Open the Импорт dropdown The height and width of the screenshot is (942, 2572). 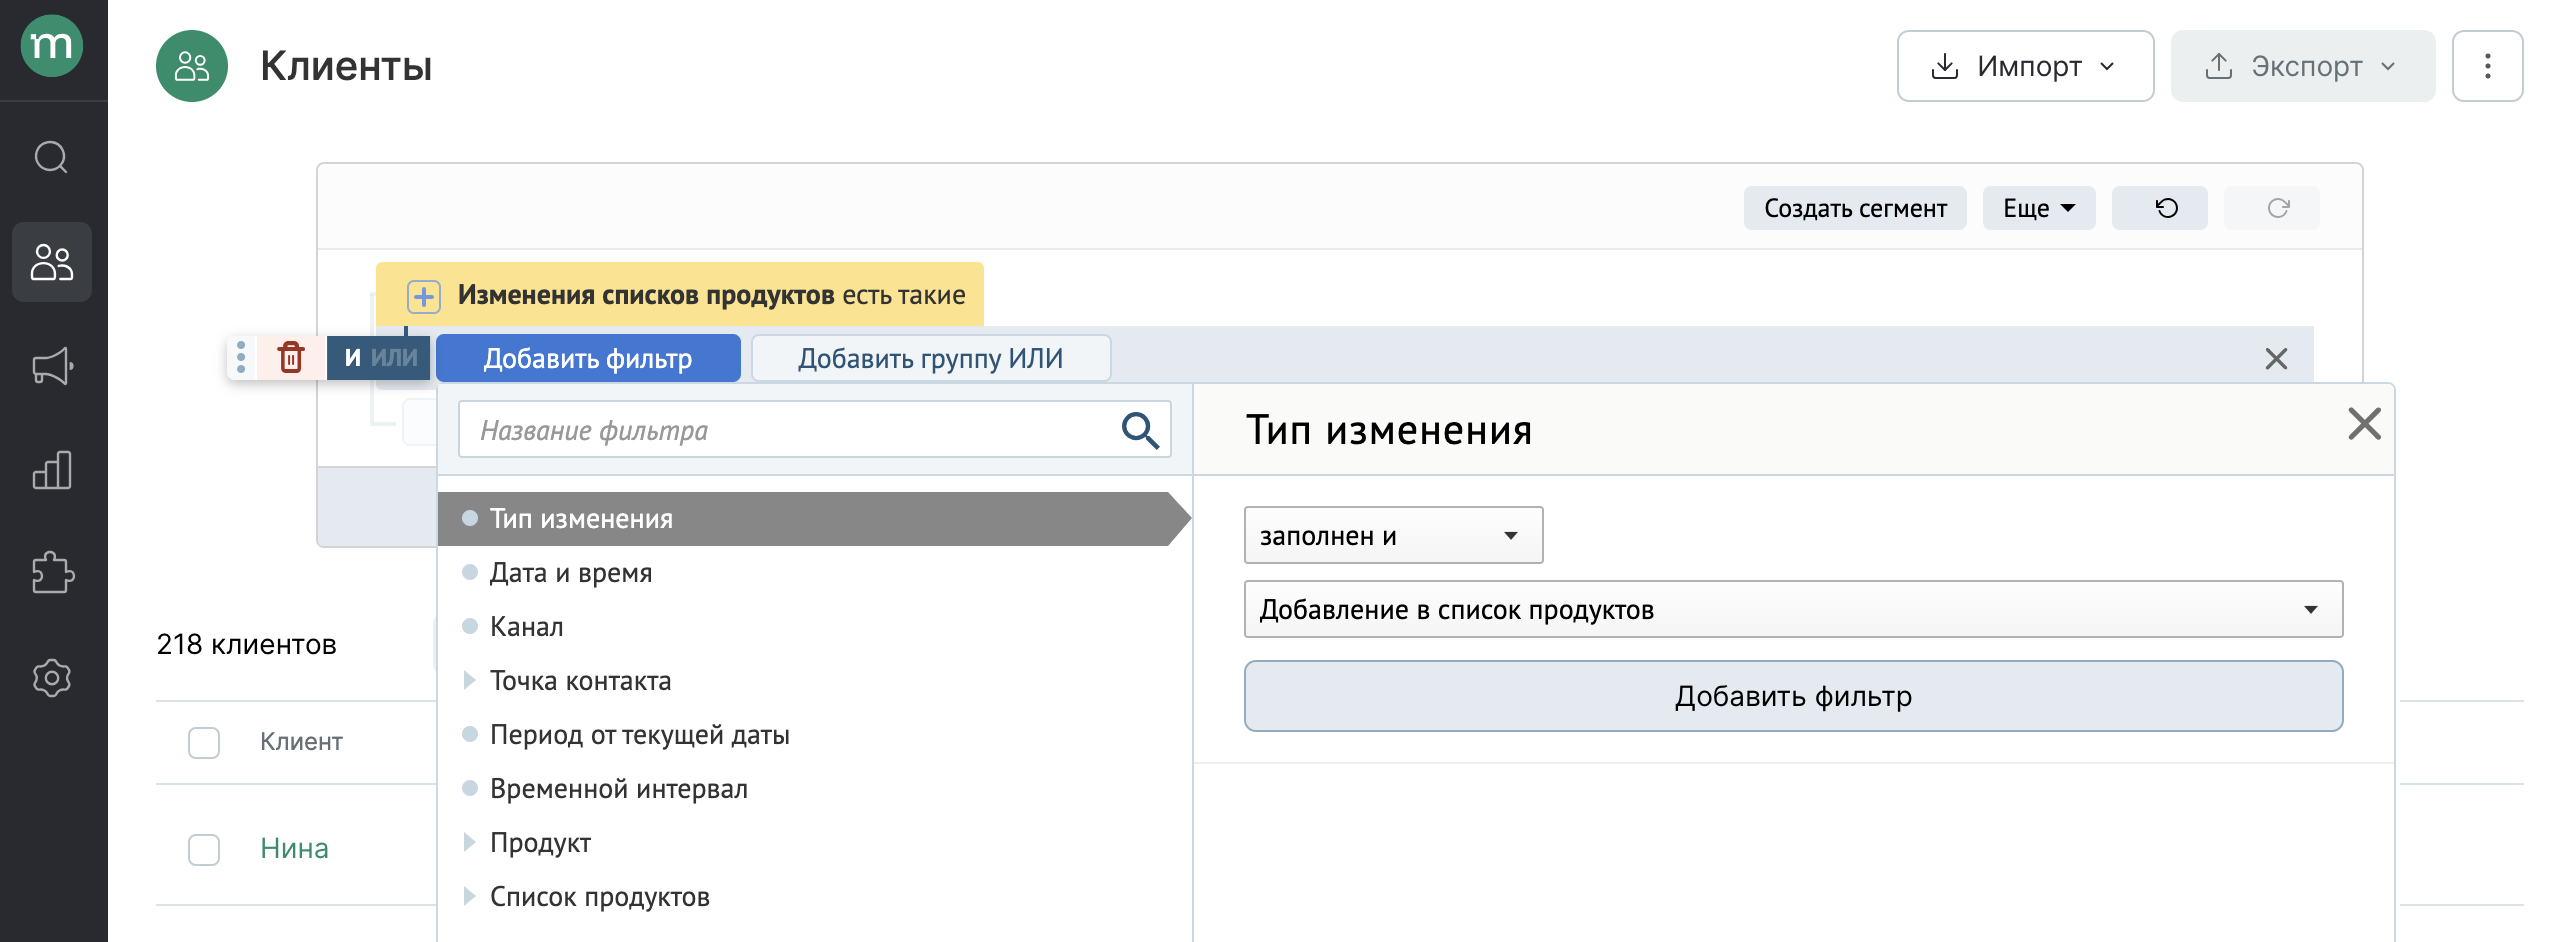pos(2025,66)
